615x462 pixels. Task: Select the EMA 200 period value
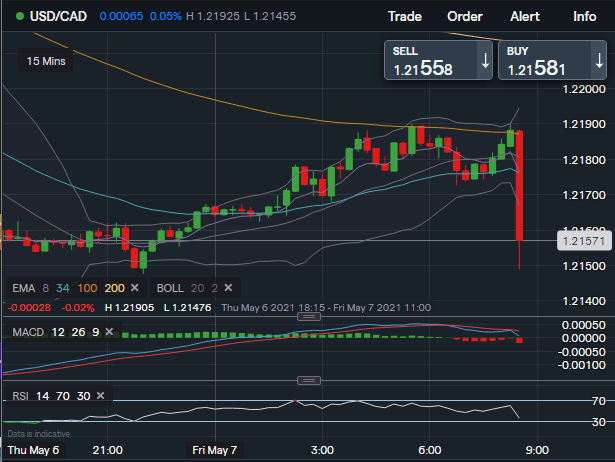[x=115, y=288]
